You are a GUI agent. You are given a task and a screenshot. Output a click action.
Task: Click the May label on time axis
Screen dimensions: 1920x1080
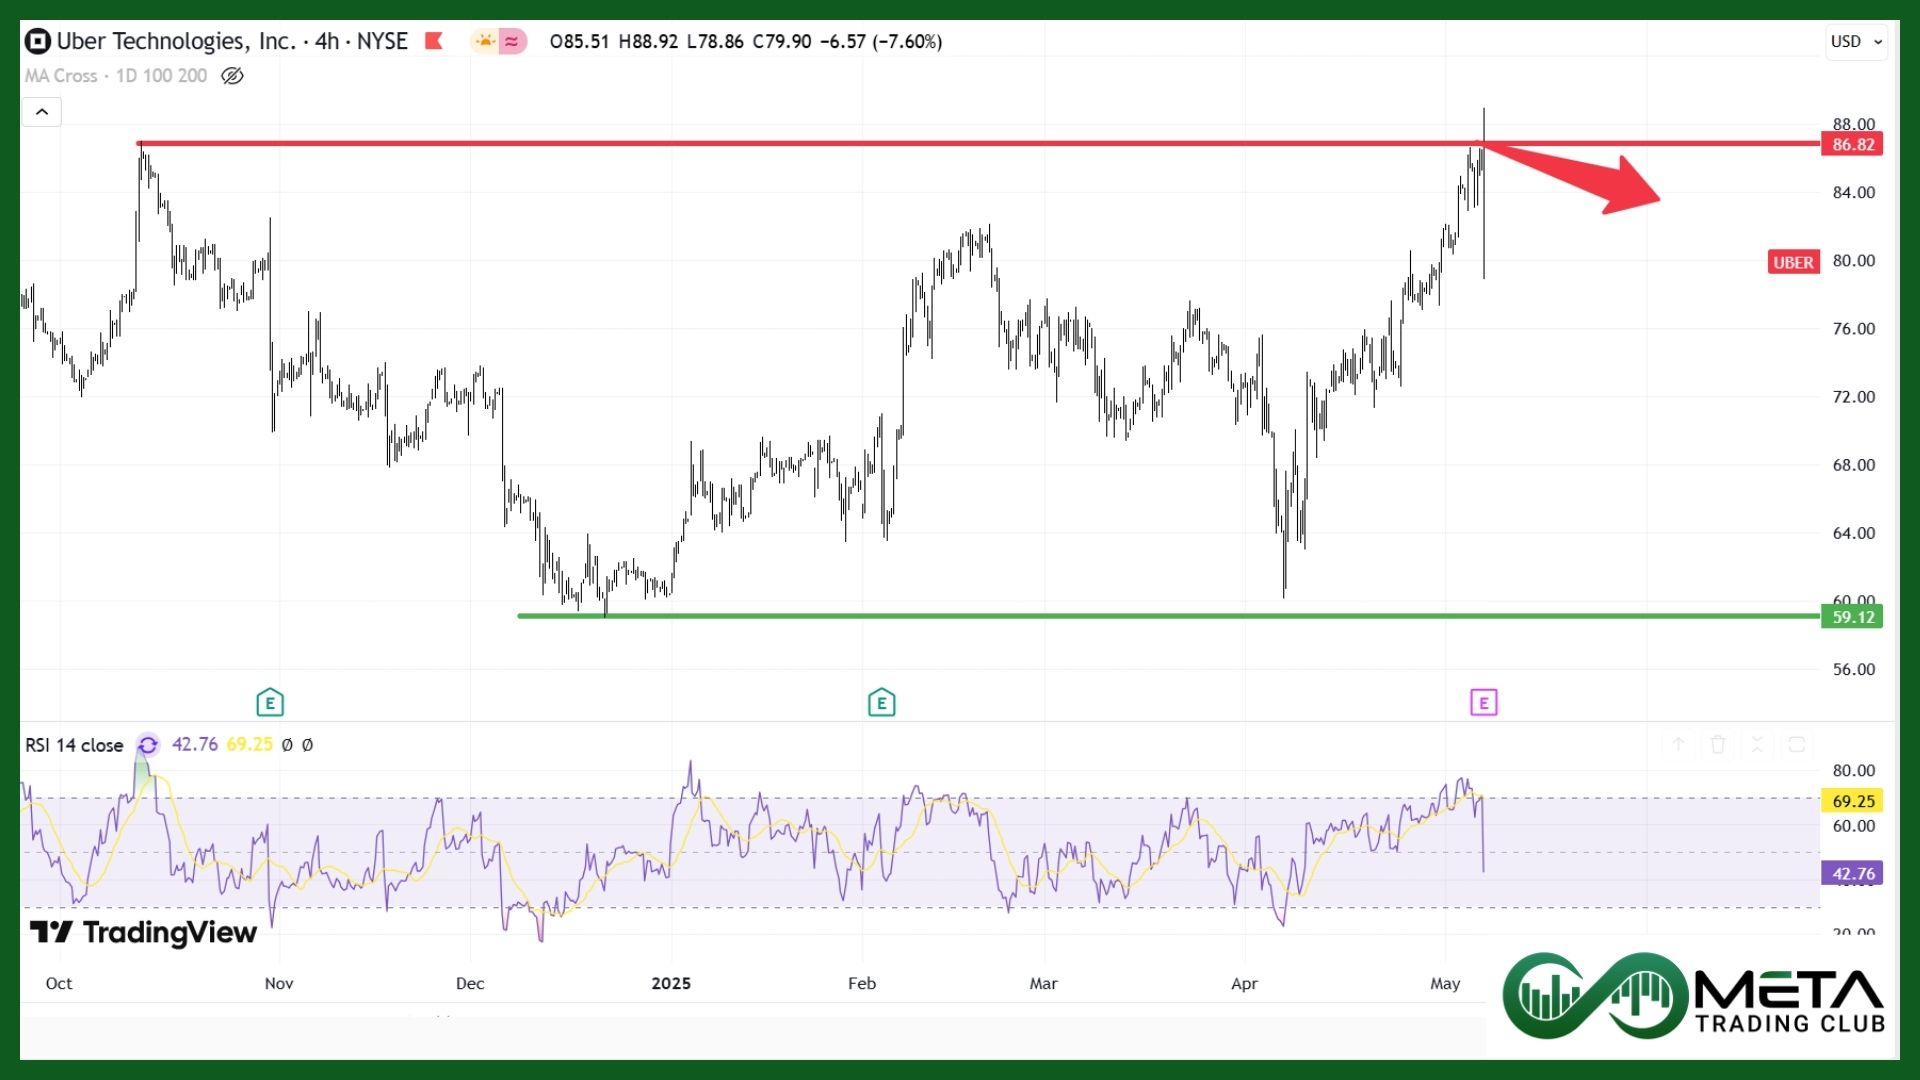[1445, 983]
